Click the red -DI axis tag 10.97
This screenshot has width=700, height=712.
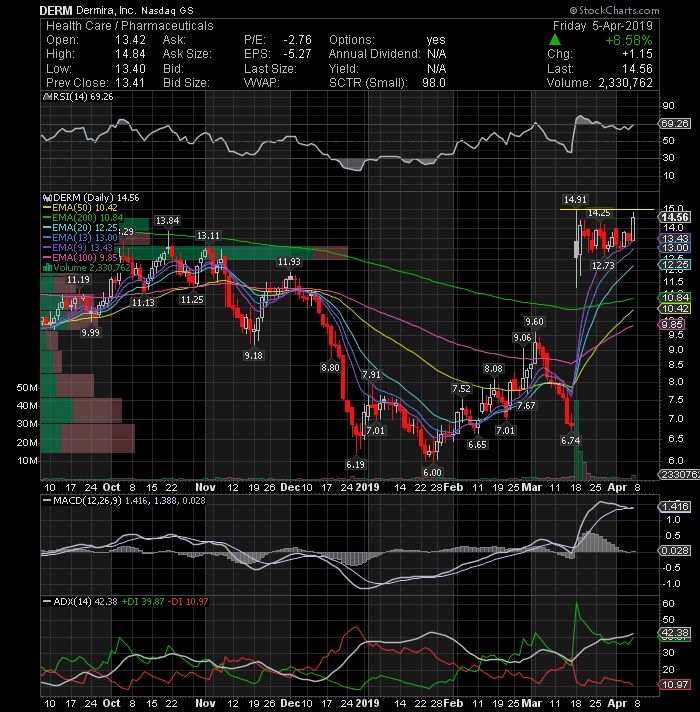point(675,684)
